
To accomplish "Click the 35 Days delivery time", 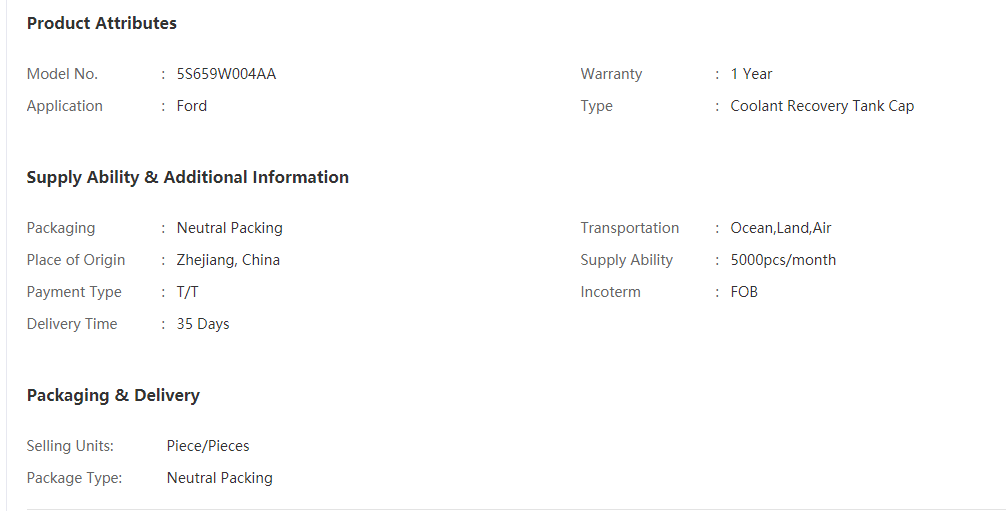I will (x=203, y=324).
